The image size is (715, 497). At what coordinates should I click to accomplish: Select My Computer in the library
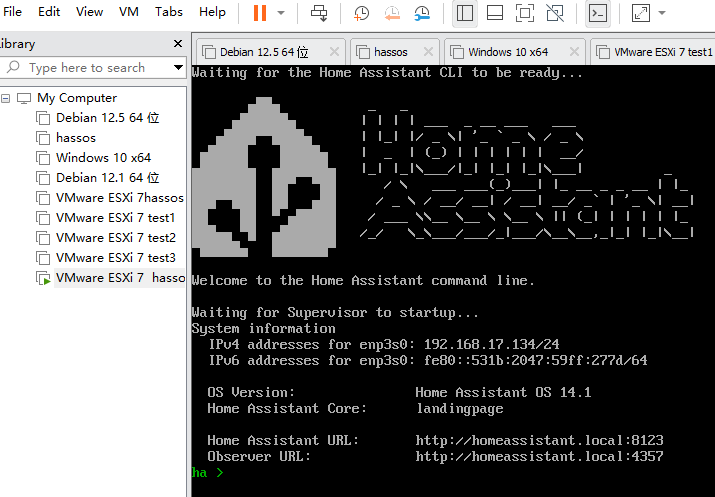[x=77, y=98]
